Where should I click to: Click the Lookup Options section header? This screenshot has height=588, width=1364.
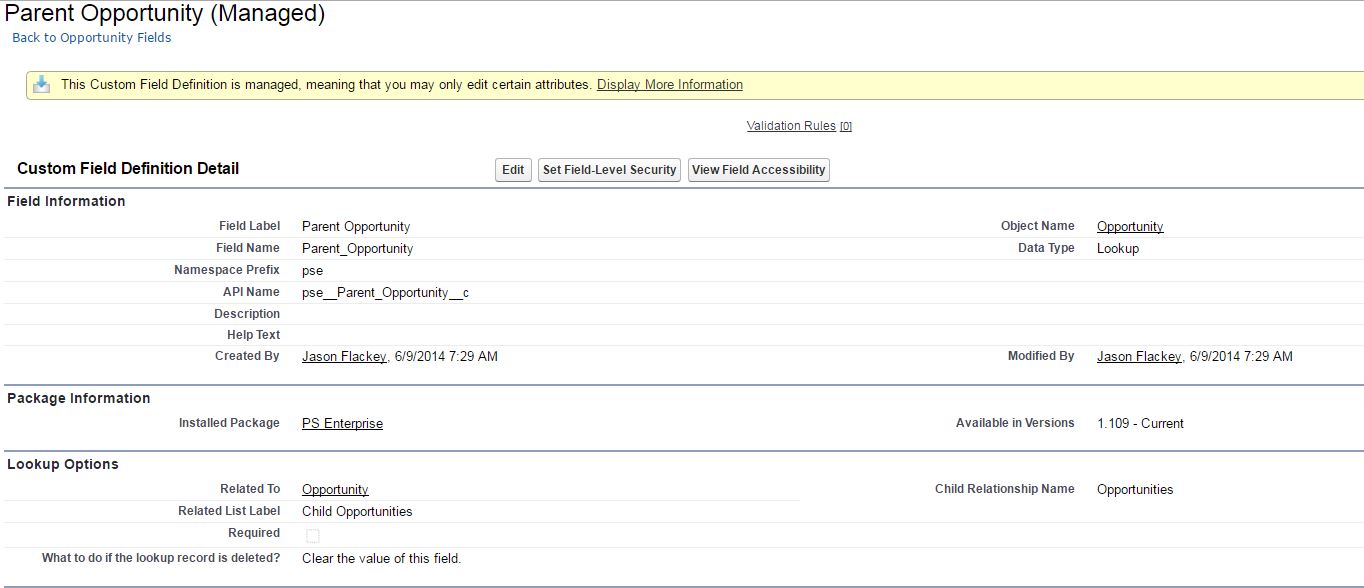63,464
